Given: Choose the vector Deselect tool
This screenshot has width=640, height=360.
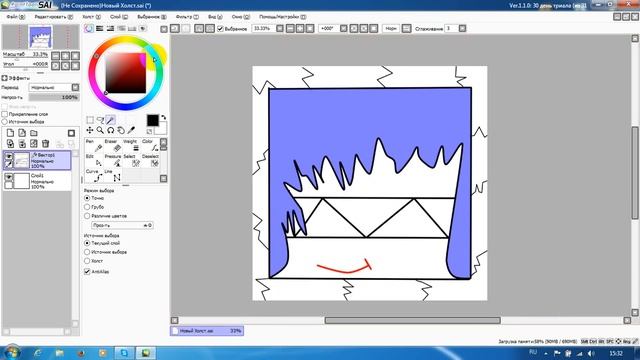Looking at the screenshot, I should point(150,160).
